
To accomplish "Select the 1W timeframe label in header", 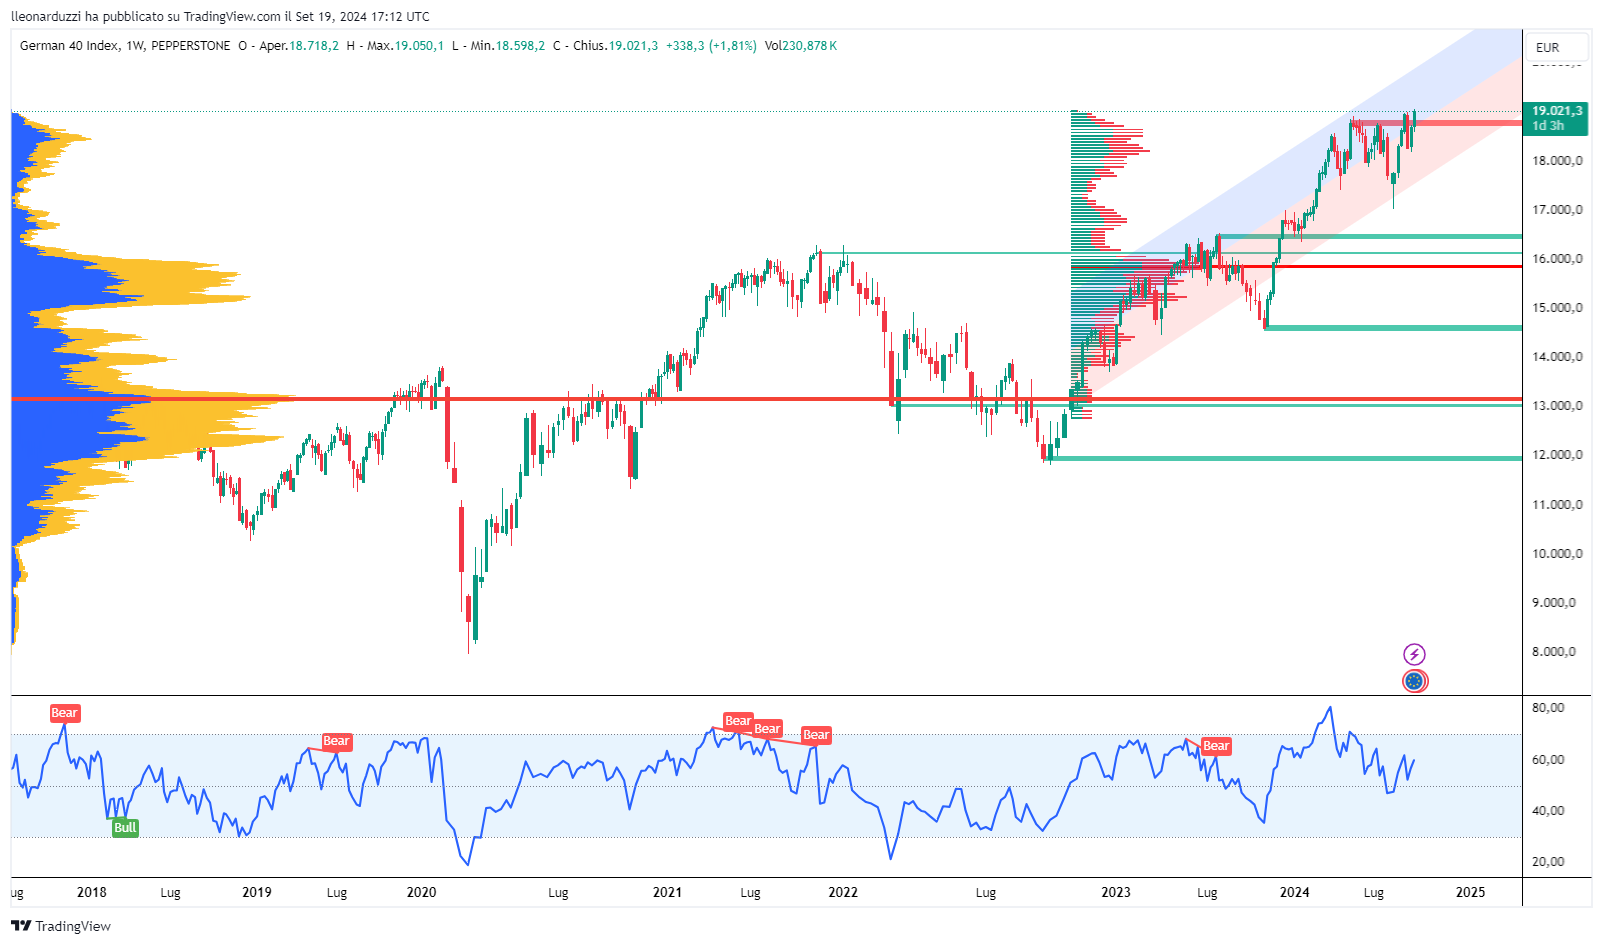I will (x=135, y=46).
